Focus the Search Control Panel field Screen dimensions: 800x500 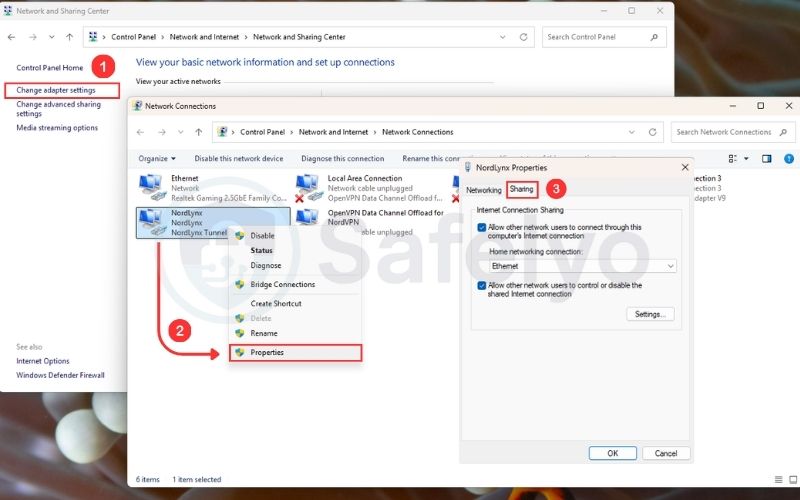604,37
